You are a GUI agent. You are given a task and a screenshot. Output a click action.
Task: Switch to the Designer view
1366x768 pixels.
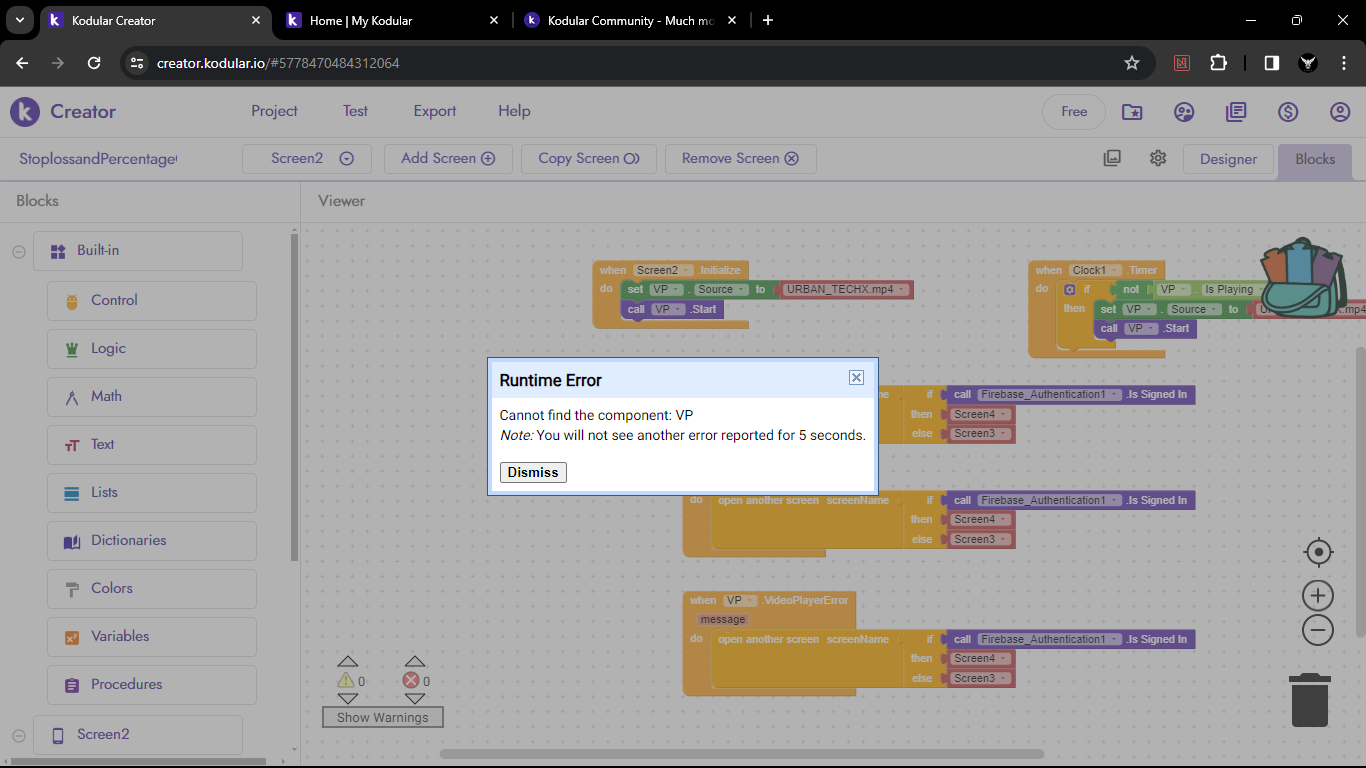pos(1228,159)
